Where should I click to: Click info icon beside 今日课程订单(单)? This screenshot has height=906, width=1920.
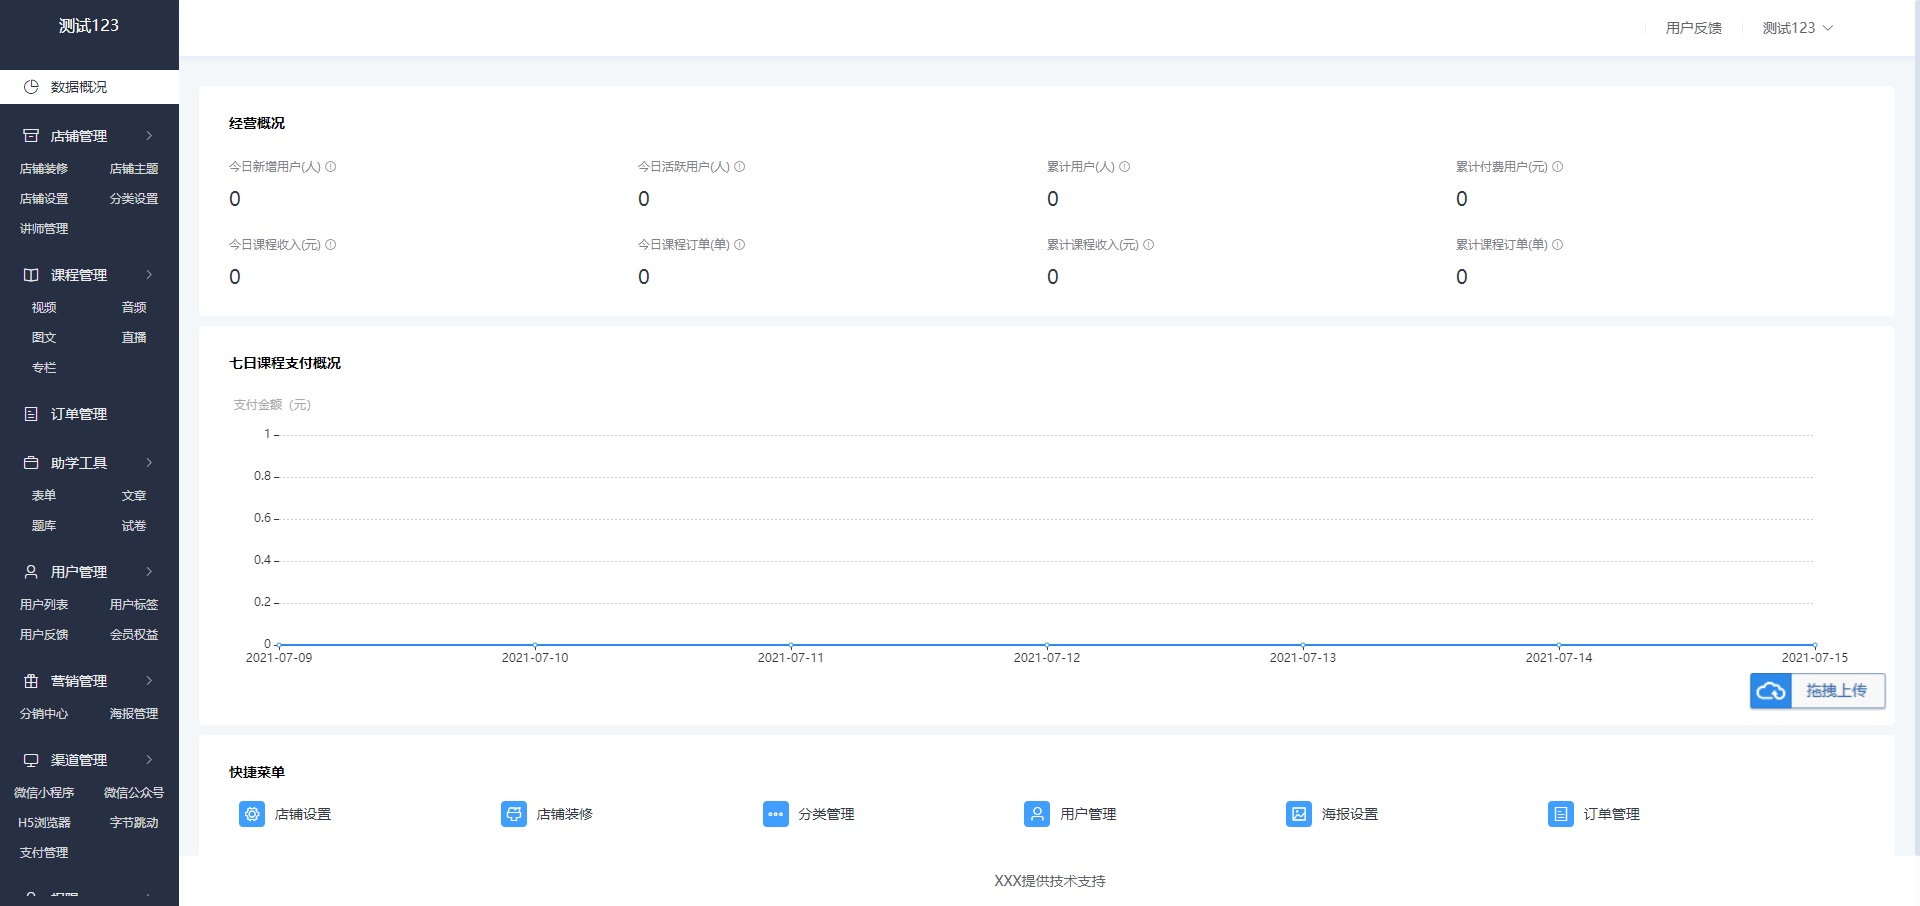(740, 245)
